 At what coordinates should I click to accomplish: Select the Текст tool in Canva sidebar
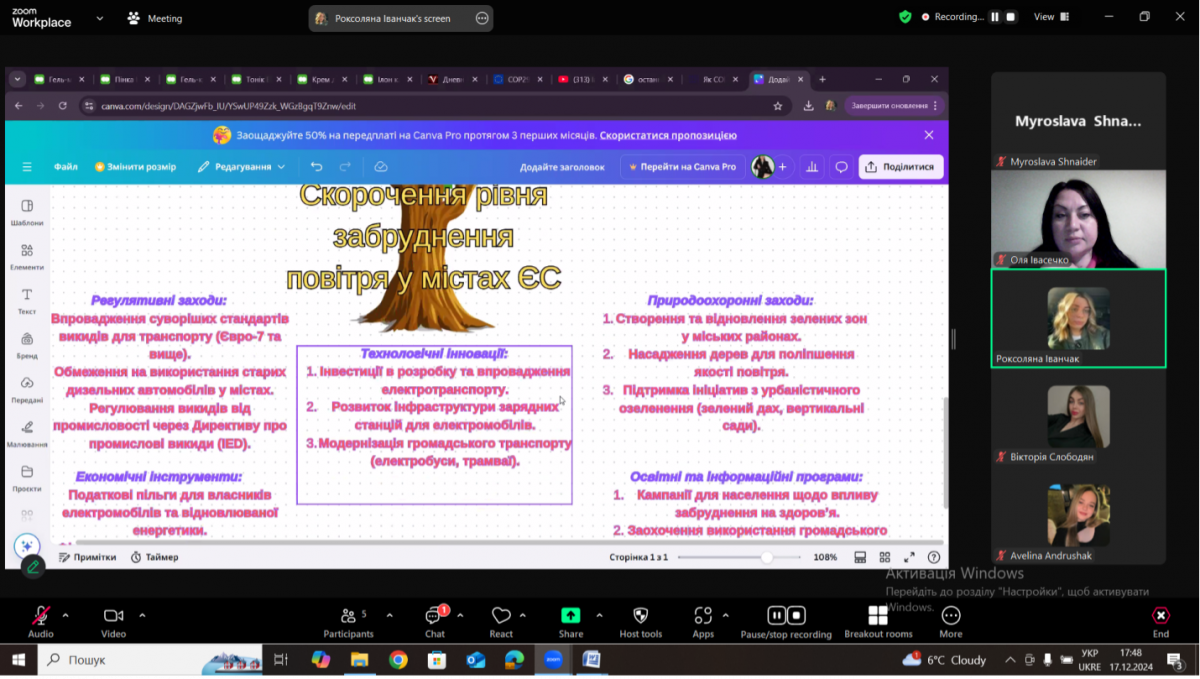(x=27, y=300)
